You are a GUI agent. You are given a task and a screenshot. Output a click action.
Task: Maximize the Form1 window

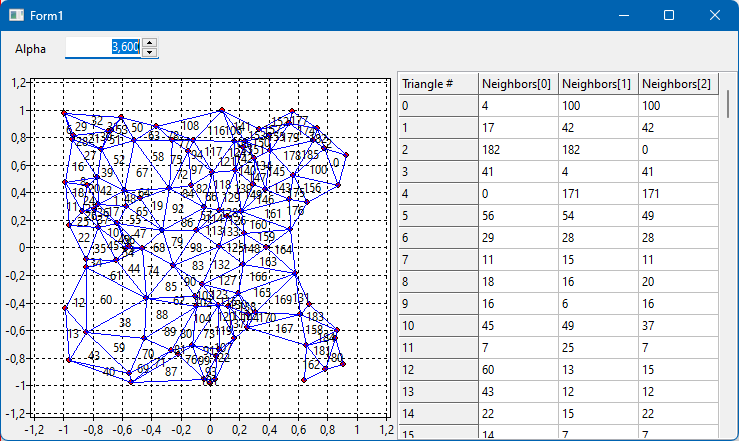pos(669,16)
